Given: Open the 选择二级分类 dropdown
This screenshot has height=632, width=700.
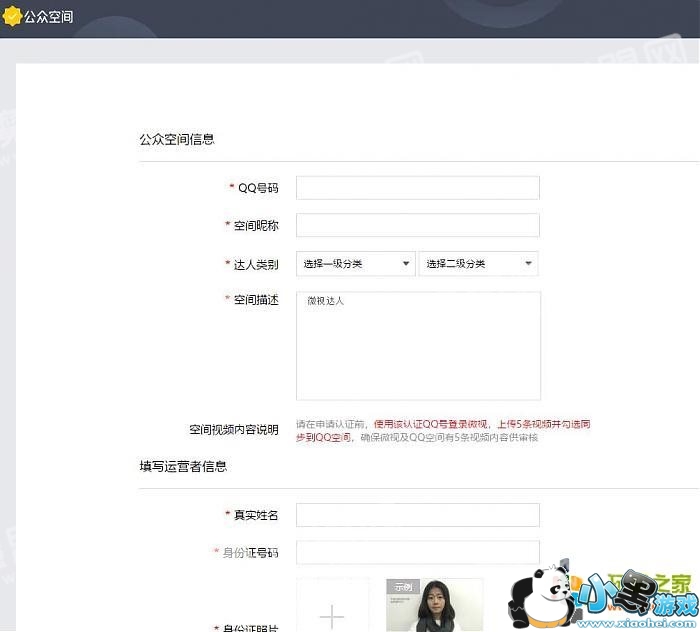Looking at the screenshot, I should click(x=478, y=263).
